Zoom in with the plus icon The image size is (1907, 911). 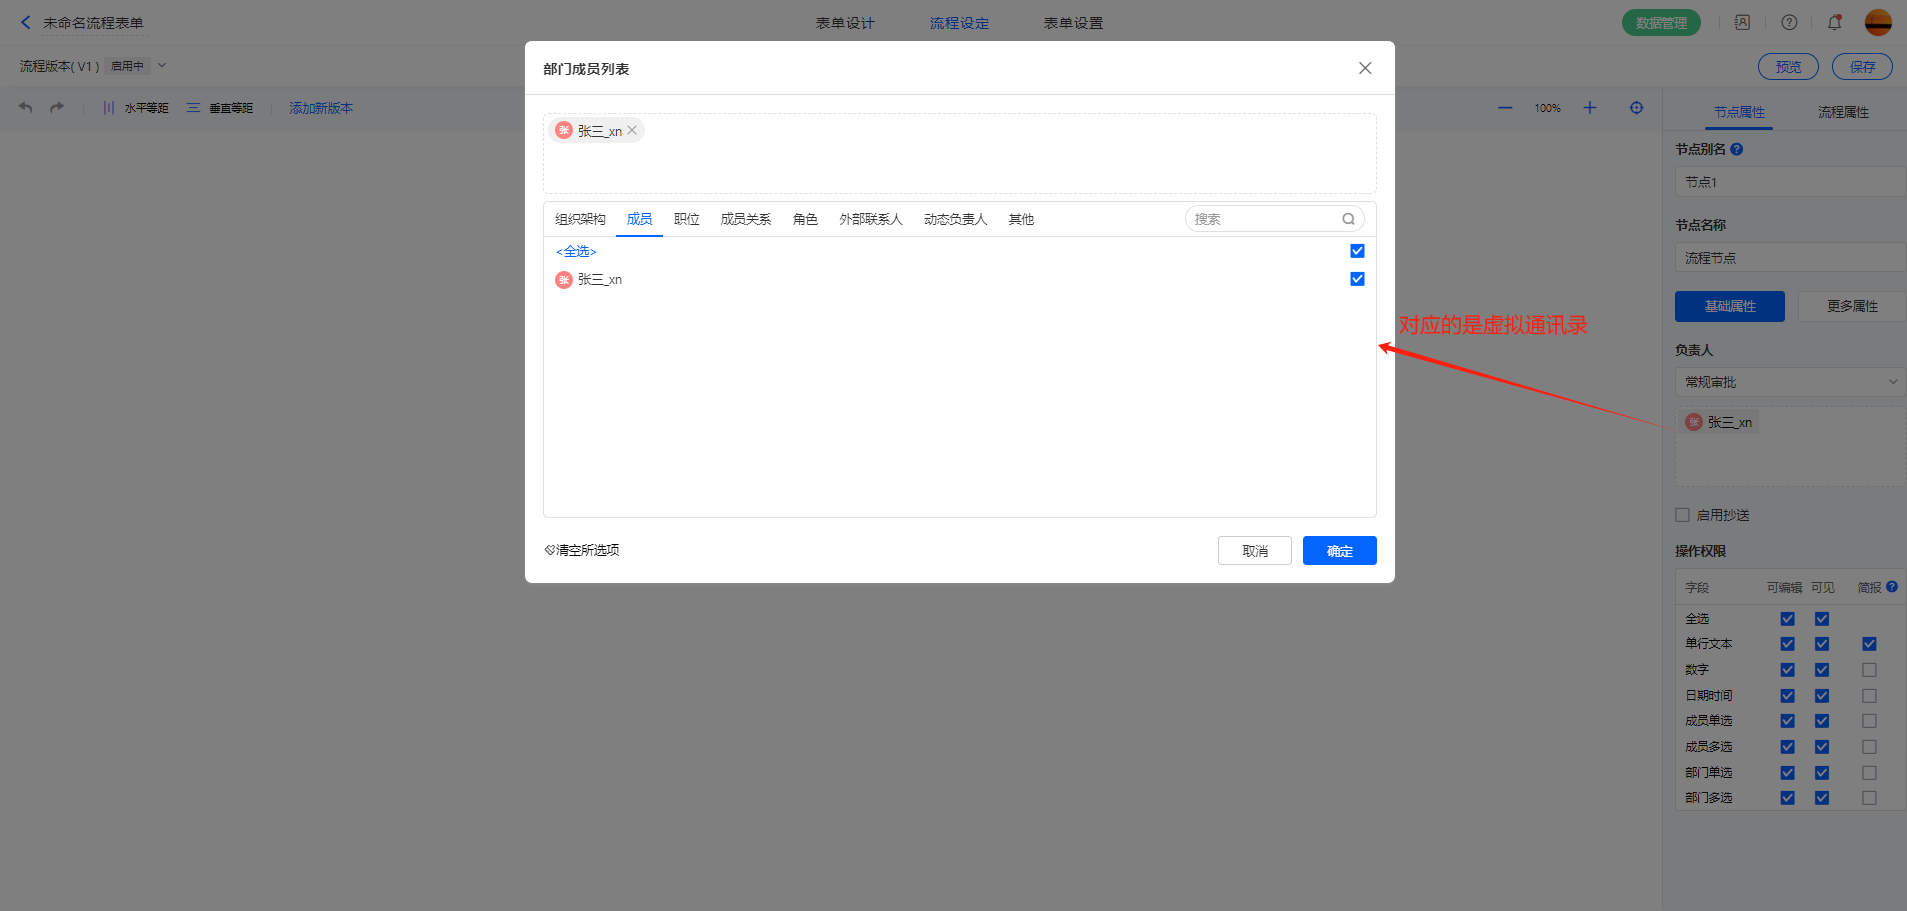[1589, 108]
